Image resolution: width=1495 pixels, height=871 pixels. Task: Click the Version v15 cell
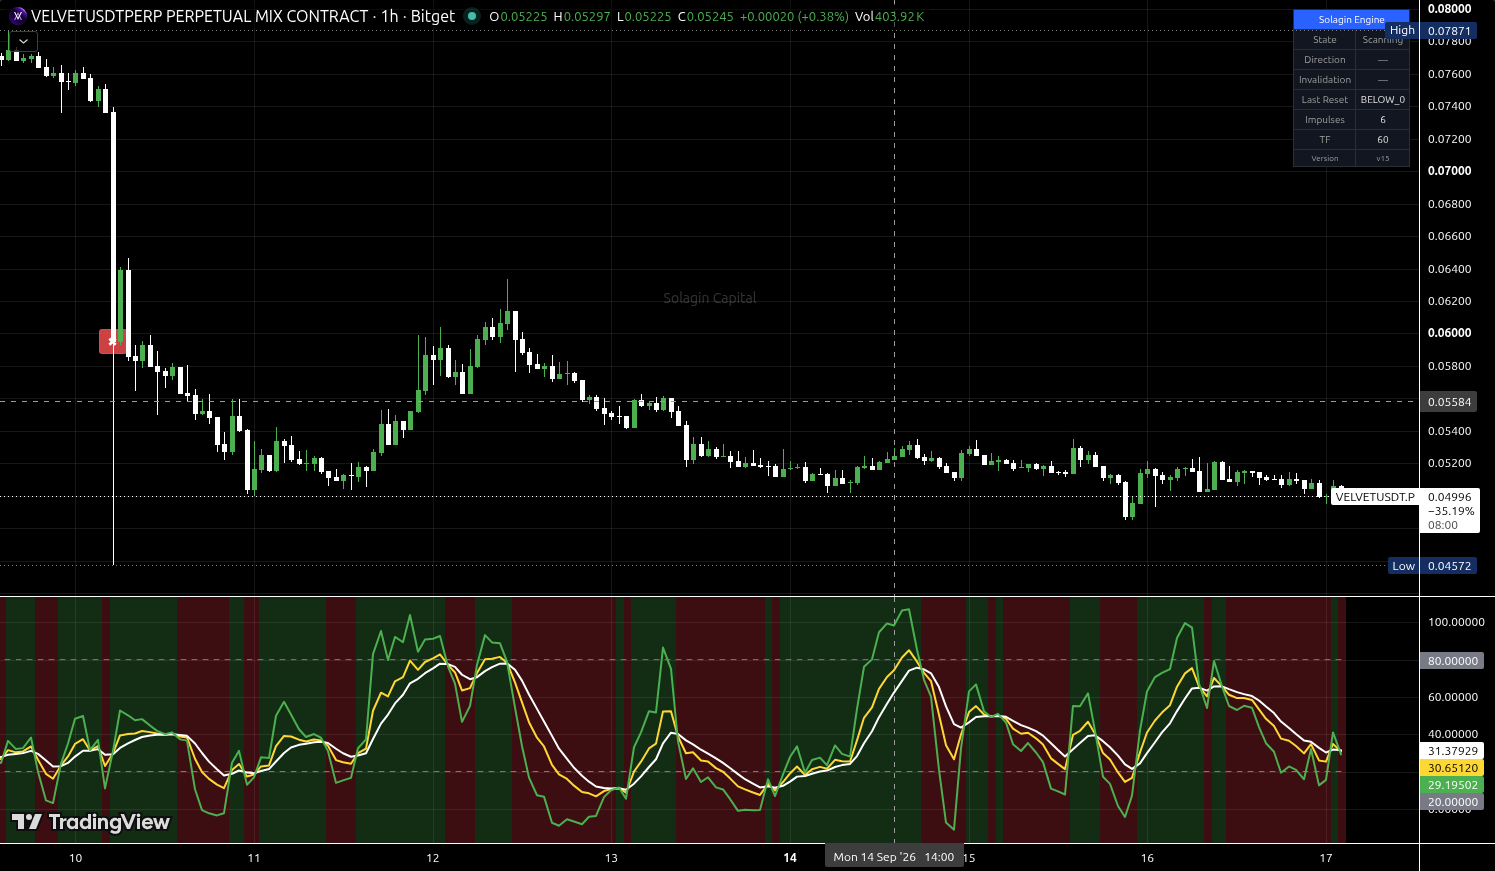pos(1383,158)
